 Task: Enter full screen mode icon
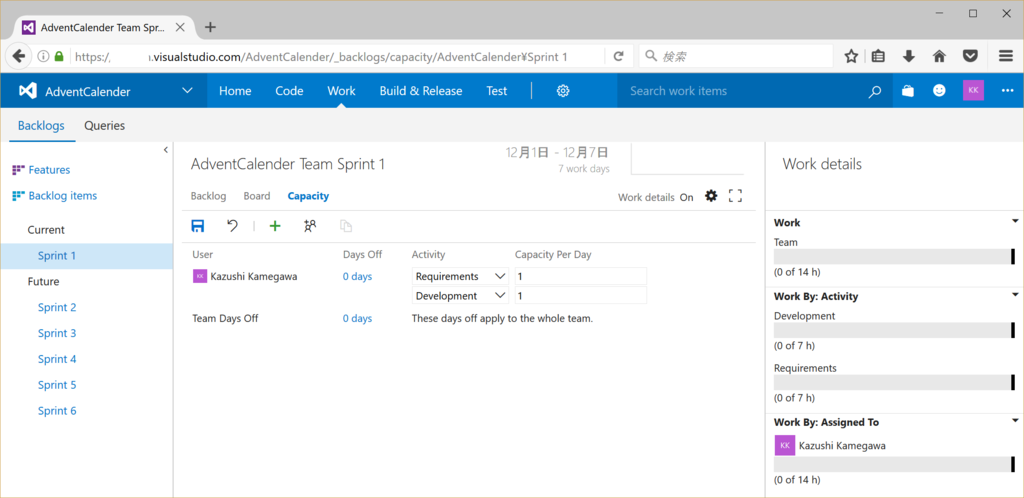click(736, 196)
